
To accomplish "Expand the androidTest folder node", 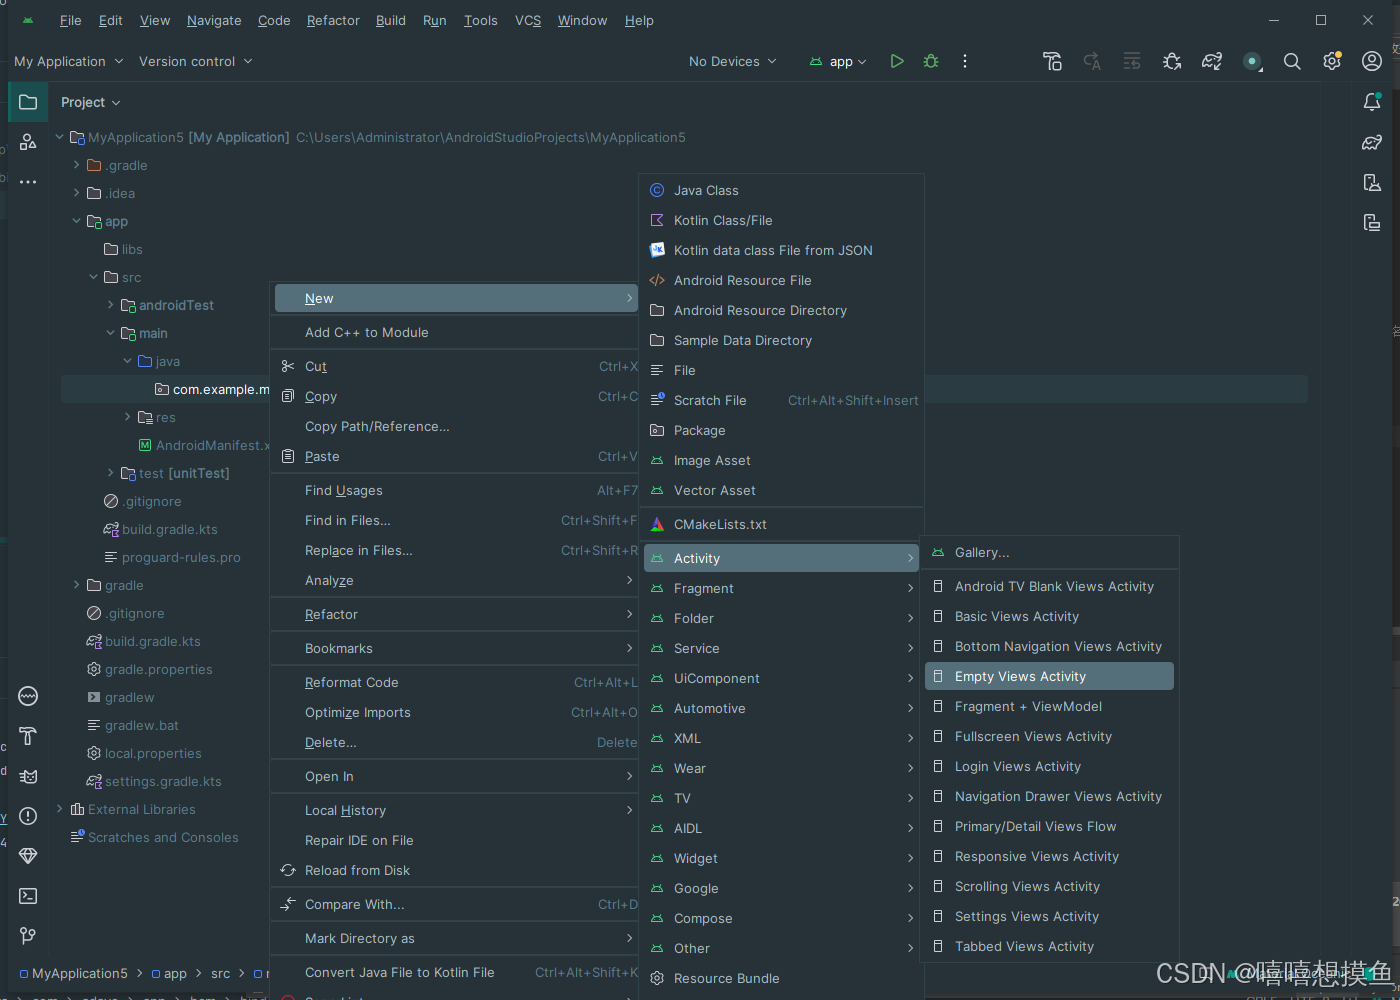I will point(110,305).
